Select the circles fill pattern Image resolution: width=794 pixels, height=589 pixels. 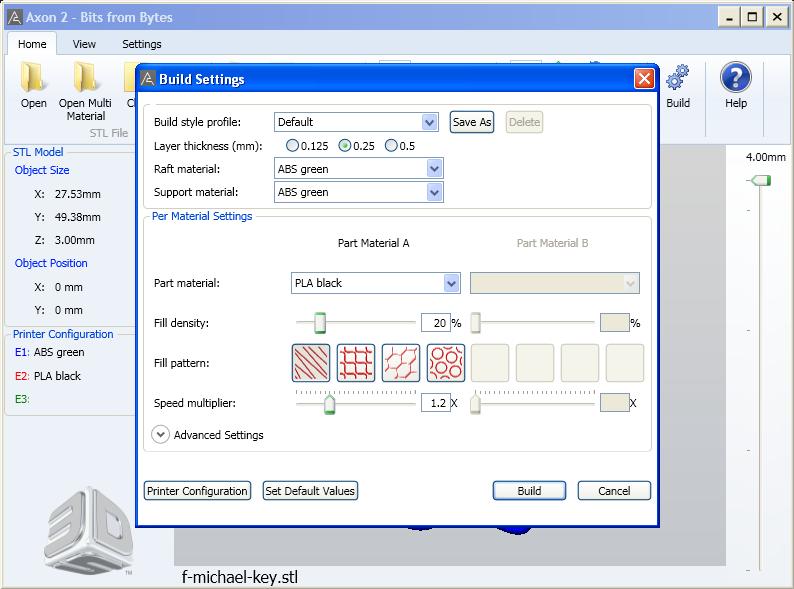[x=446, y=363]
